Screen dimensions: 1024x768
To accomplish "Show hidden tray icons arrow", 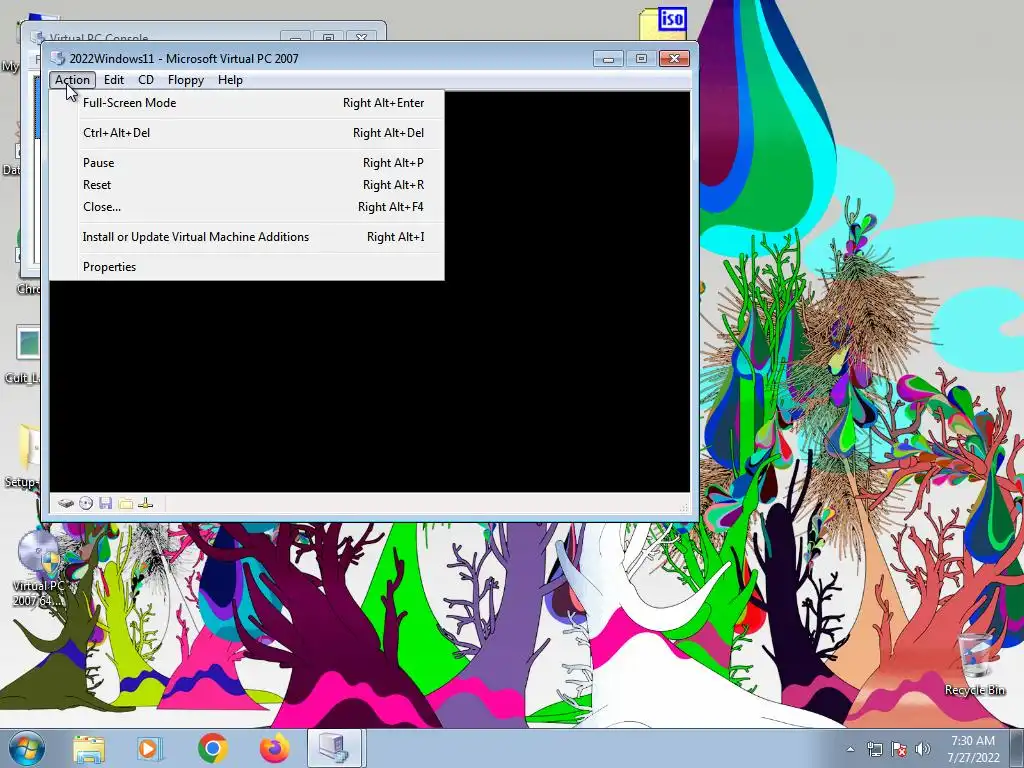I will [x=850, y=749].
